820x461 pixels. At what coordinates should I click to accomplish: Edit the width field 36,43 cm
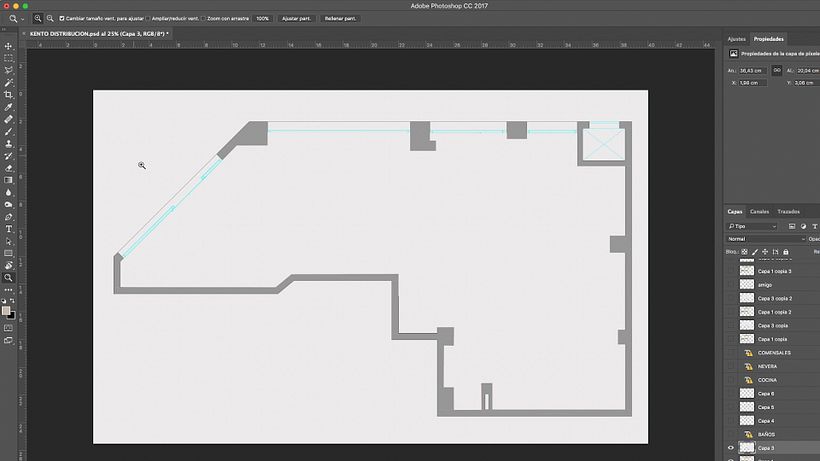pos(753,70)
